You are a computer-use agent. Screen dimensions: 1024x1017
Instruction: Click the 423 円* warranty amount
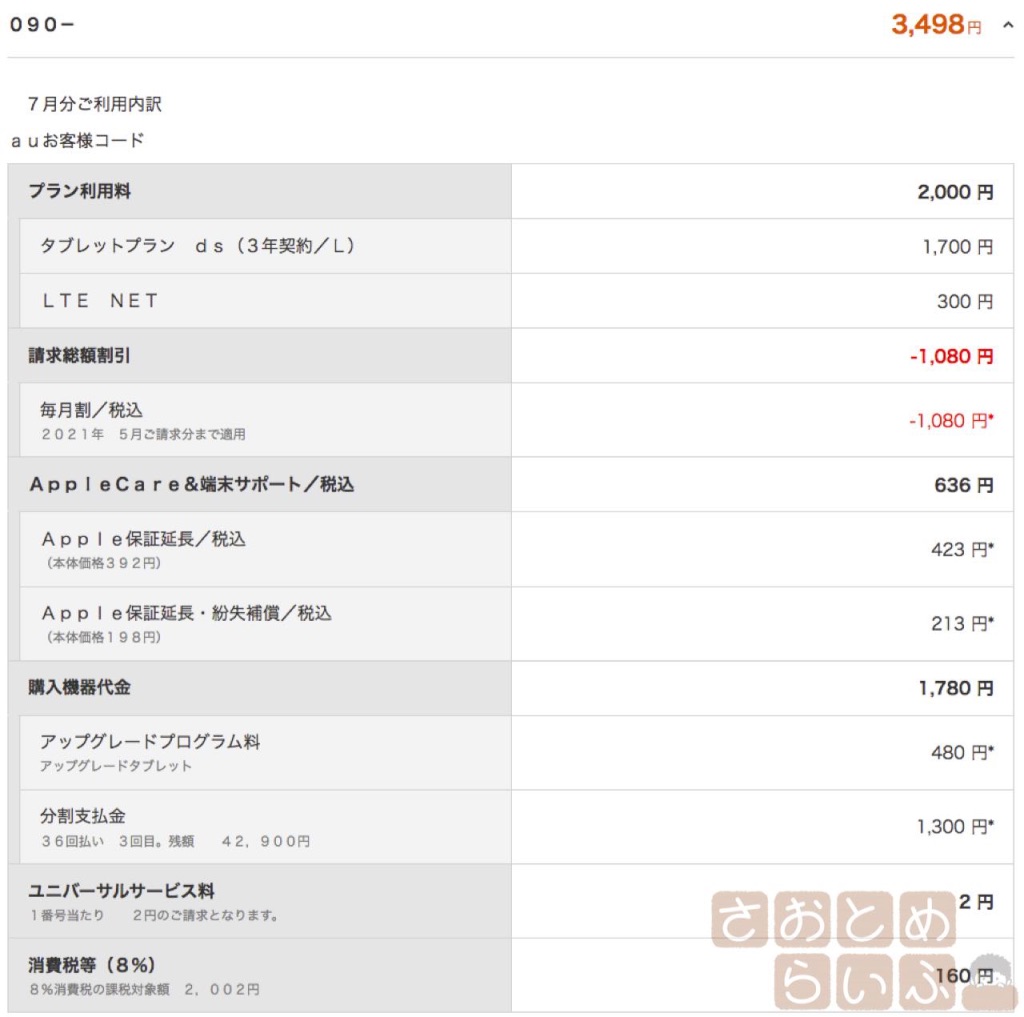click(x=963, y=549)
